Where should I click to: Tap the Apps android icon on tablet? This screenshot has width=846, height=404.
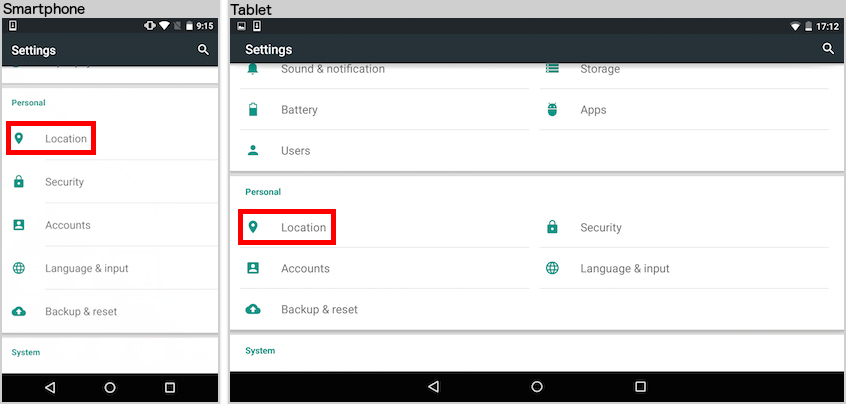point(552,109)
